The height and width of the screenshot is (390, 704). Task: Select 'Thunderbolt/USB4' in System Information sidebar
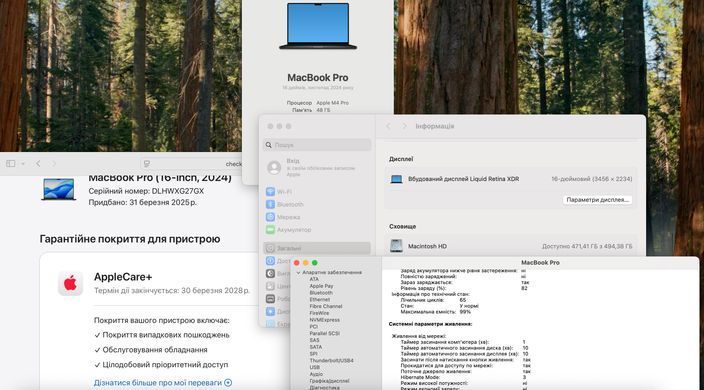[x=331, y=360]
